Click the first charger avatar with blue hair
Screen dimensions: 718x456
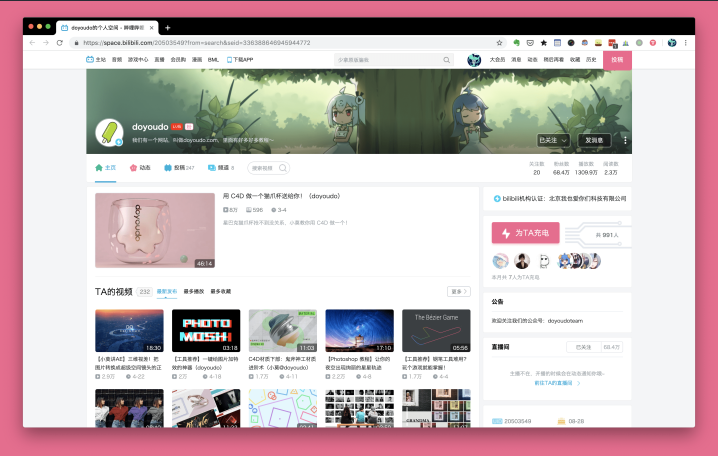500,261
